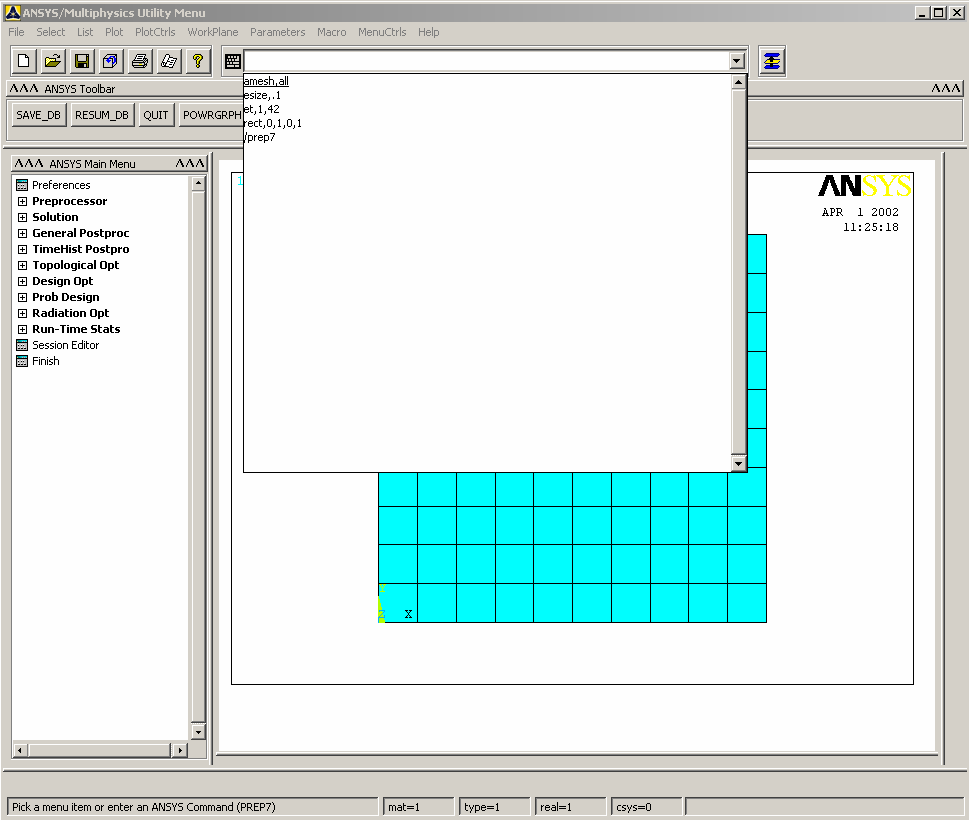Click command history scrollbar up arrow
Screen dimensions: 969x820
738,82
